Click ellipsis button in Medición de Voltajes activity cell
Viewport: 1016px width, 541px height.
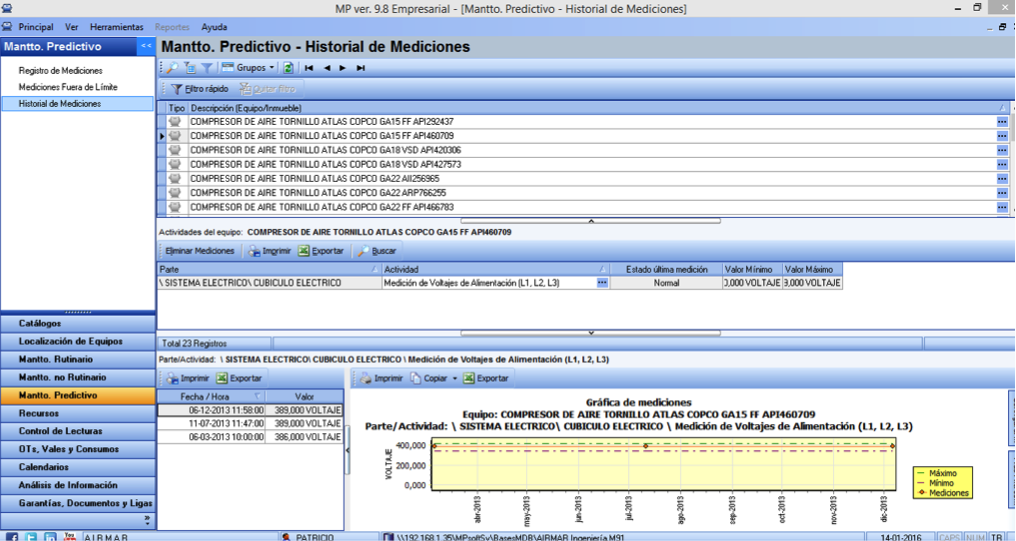[x=602, y=283]
